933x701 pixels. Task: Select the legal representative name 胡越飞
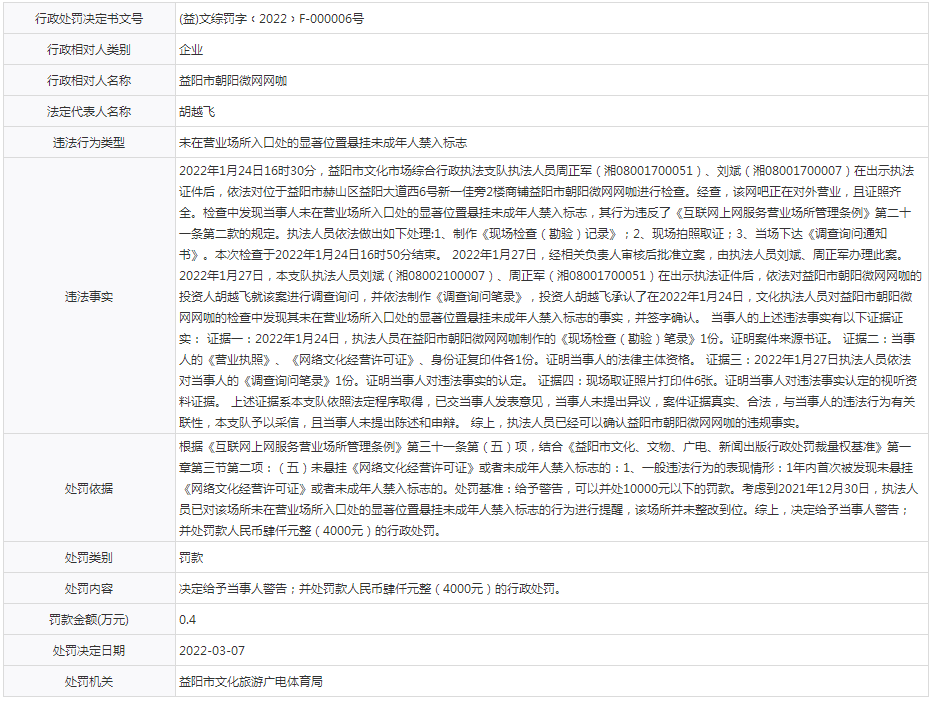click(x=197, y=112)
